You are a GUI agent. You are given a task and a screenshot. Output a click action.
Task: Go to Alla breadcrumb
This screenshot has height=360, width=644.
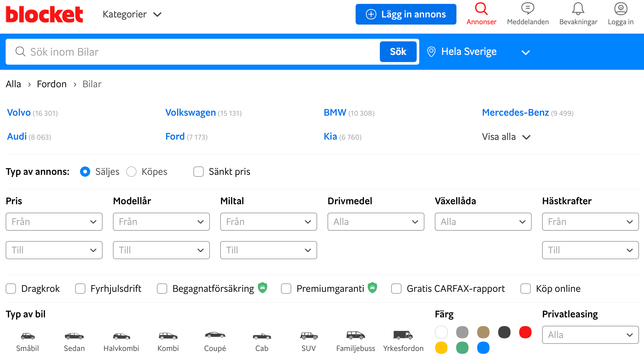13,84
